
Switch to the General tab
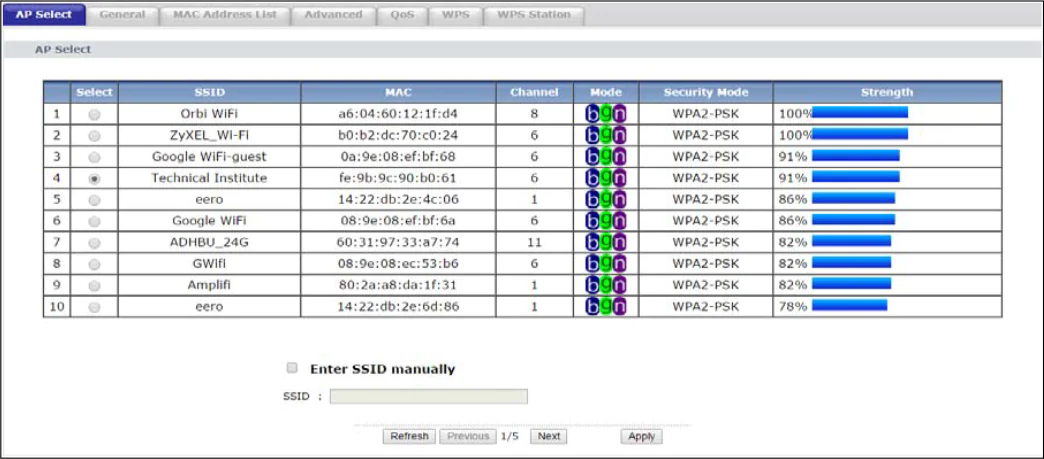122,15
